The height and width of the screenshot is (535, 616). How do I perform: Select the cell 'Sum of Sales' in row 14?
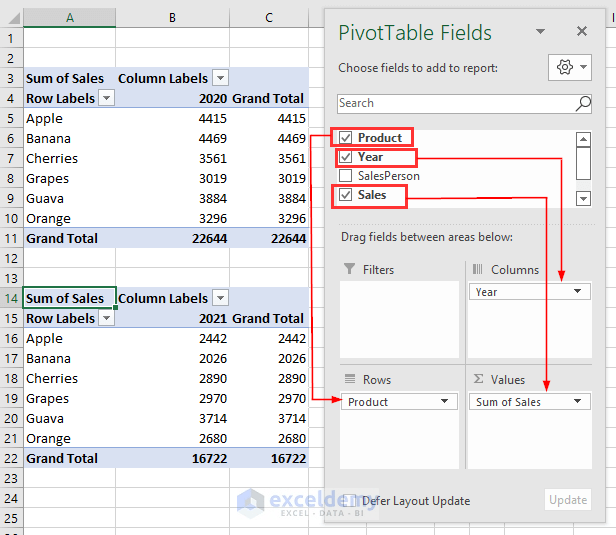pos(70,298)
